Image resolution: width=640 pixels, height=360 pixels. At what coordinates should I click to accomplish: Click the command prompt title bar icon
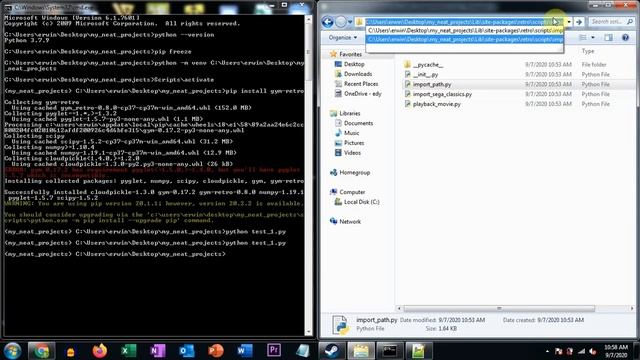click(8, 7)
